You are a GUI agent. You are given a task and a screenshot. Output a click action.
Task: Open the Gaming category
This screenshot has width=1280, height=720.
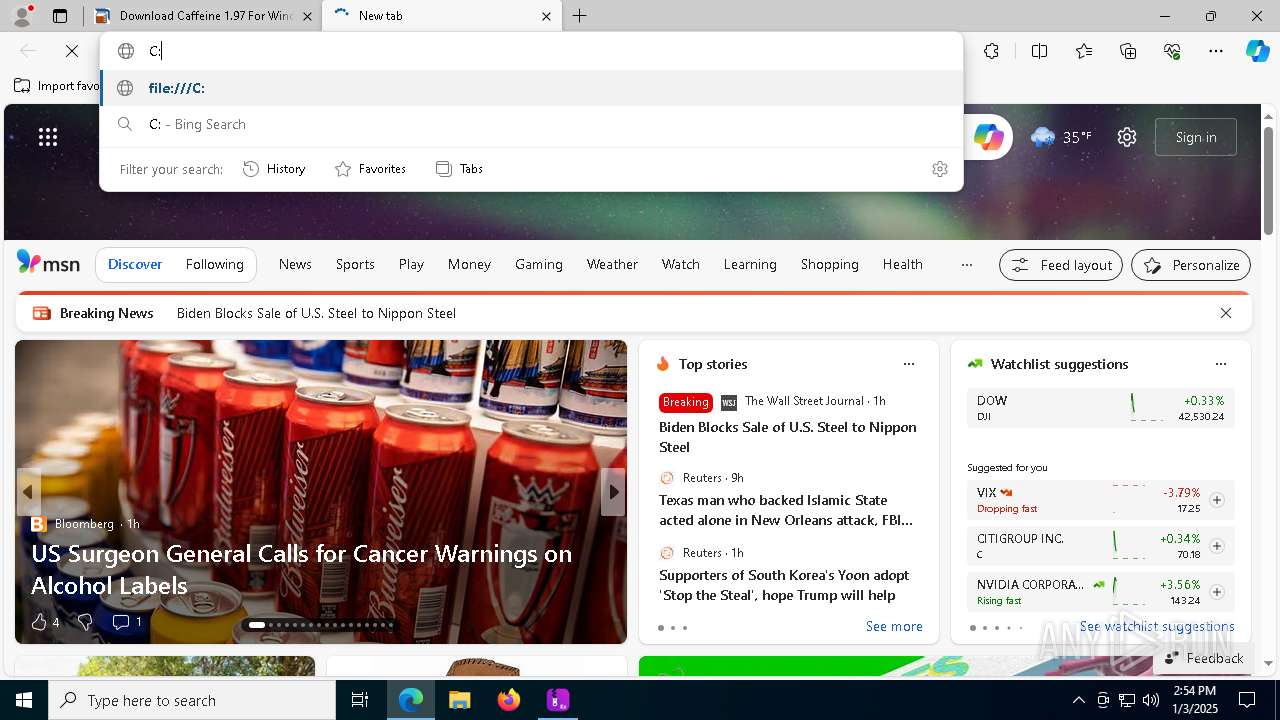pyautogui.click(x=539, y=265)
